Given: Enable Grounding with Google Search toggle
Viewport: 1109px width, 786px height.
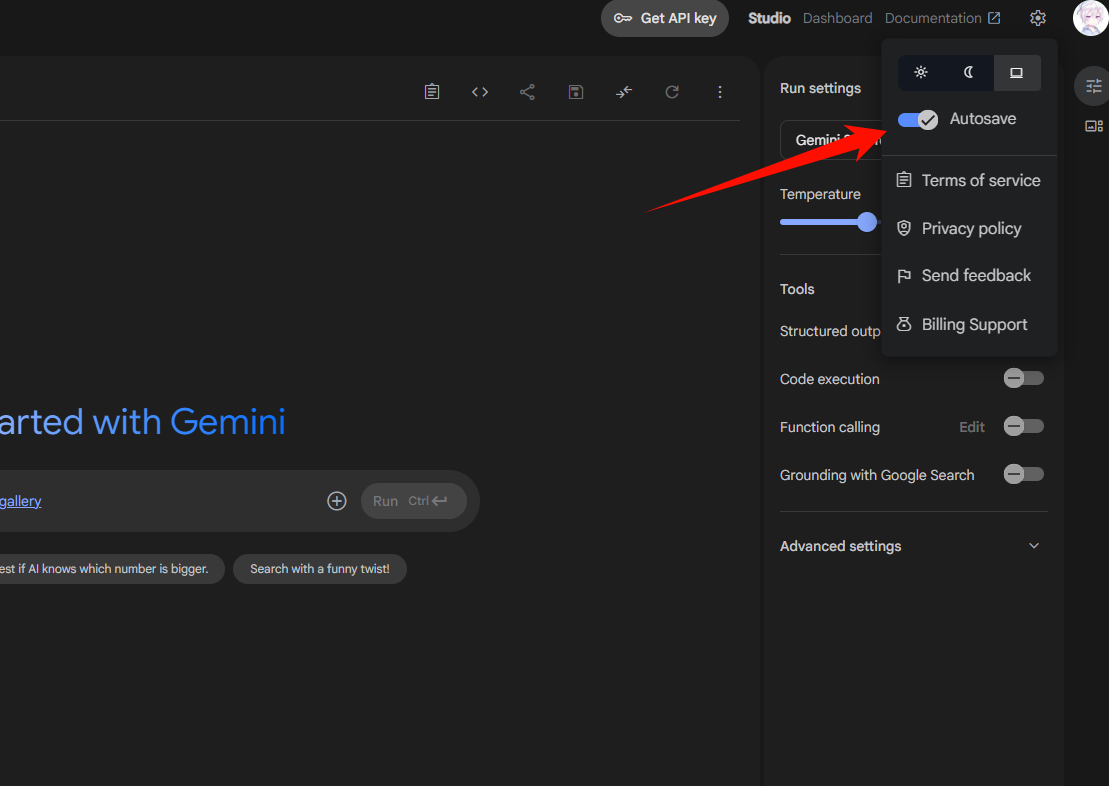Looking at the screenshot, I should [1023, 475].
